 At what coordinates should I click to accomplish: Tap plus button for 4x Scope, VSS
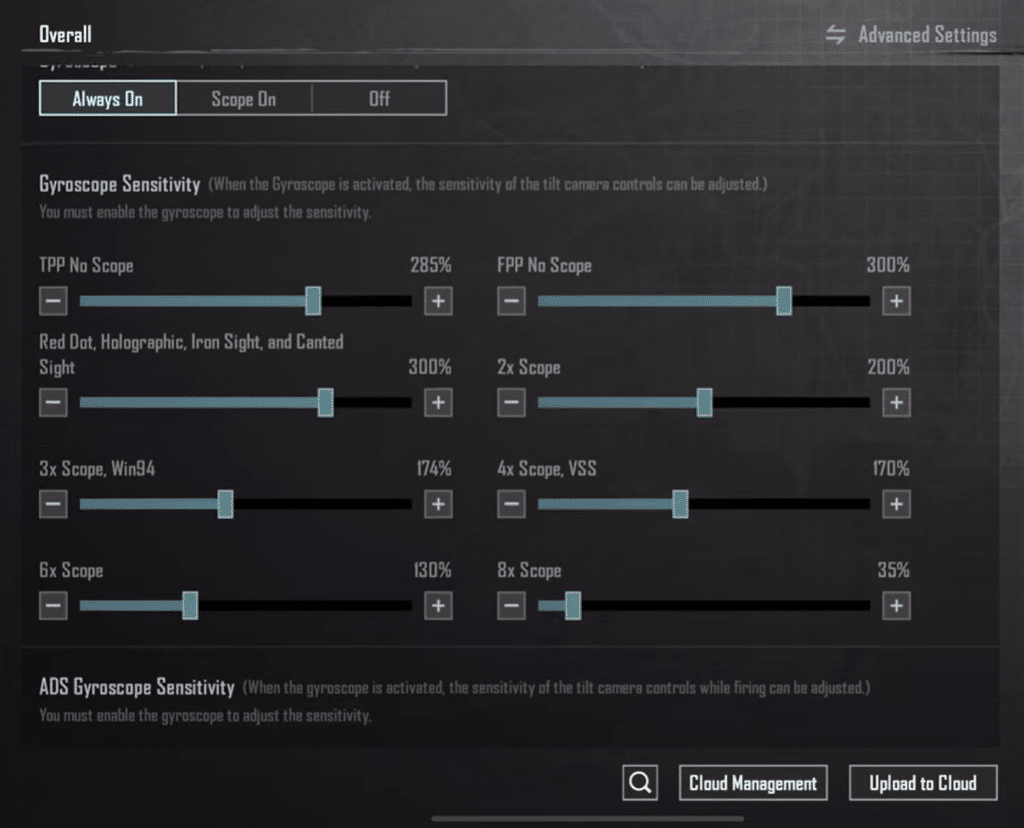(896, 504)
